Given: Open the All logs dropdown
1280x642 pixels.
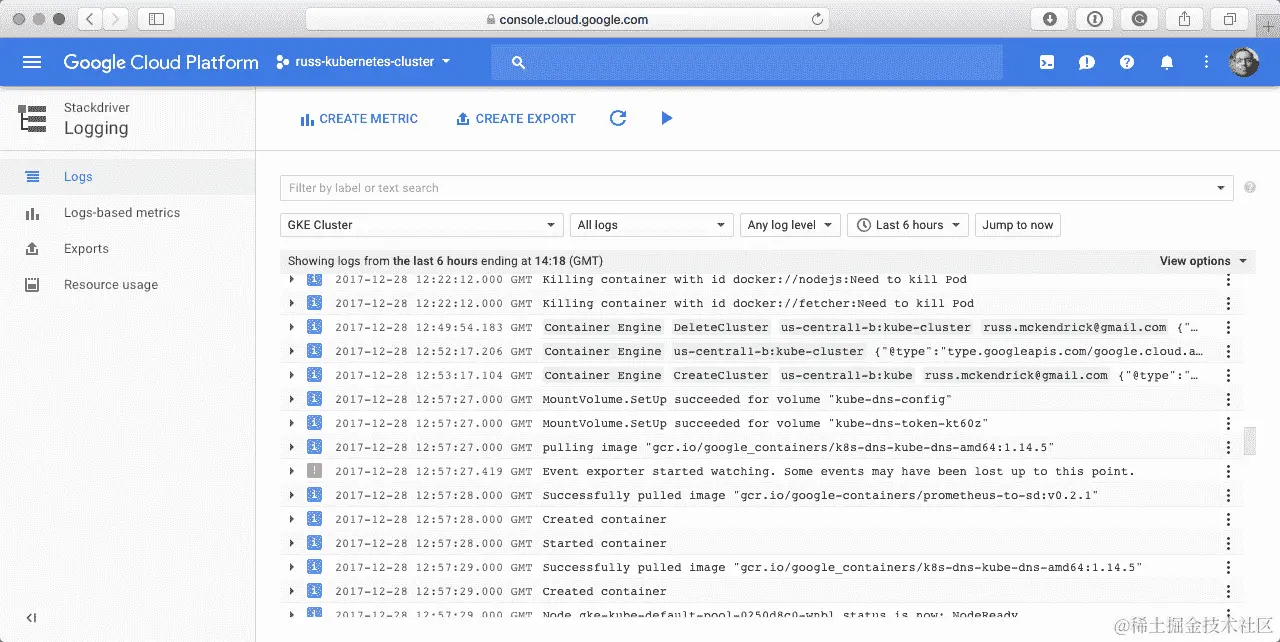Looking at the screenshot, I should (x=652, y=225).
